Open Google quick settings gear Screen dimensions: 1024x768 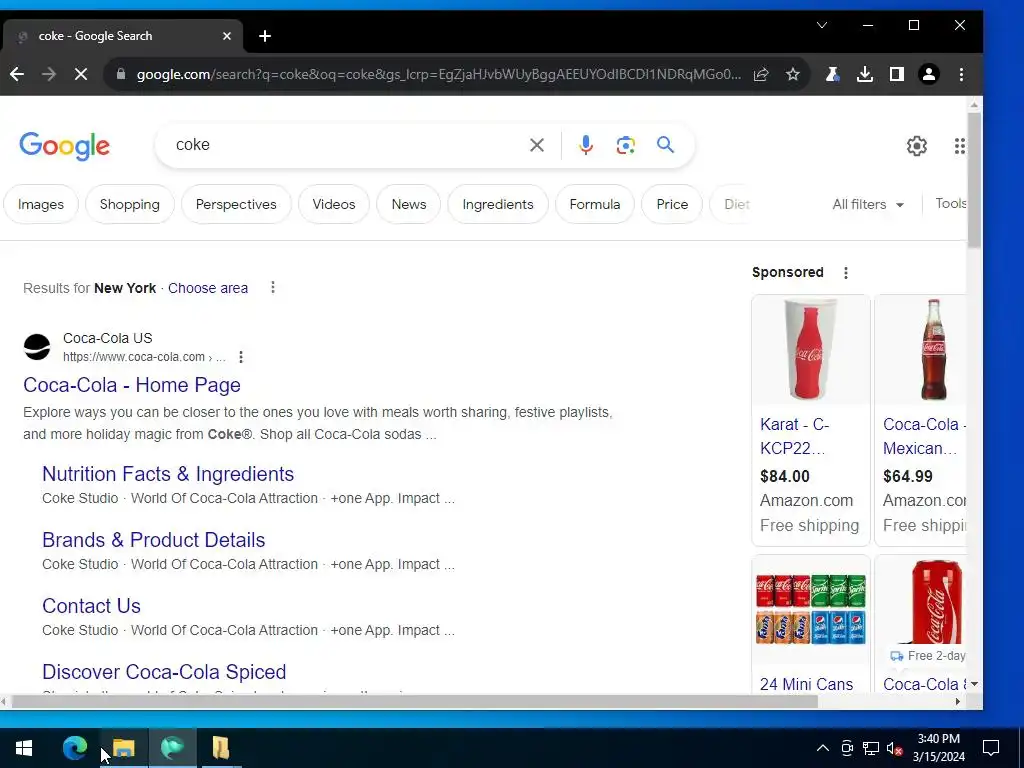pyautogui.click(x=917, y=146)
